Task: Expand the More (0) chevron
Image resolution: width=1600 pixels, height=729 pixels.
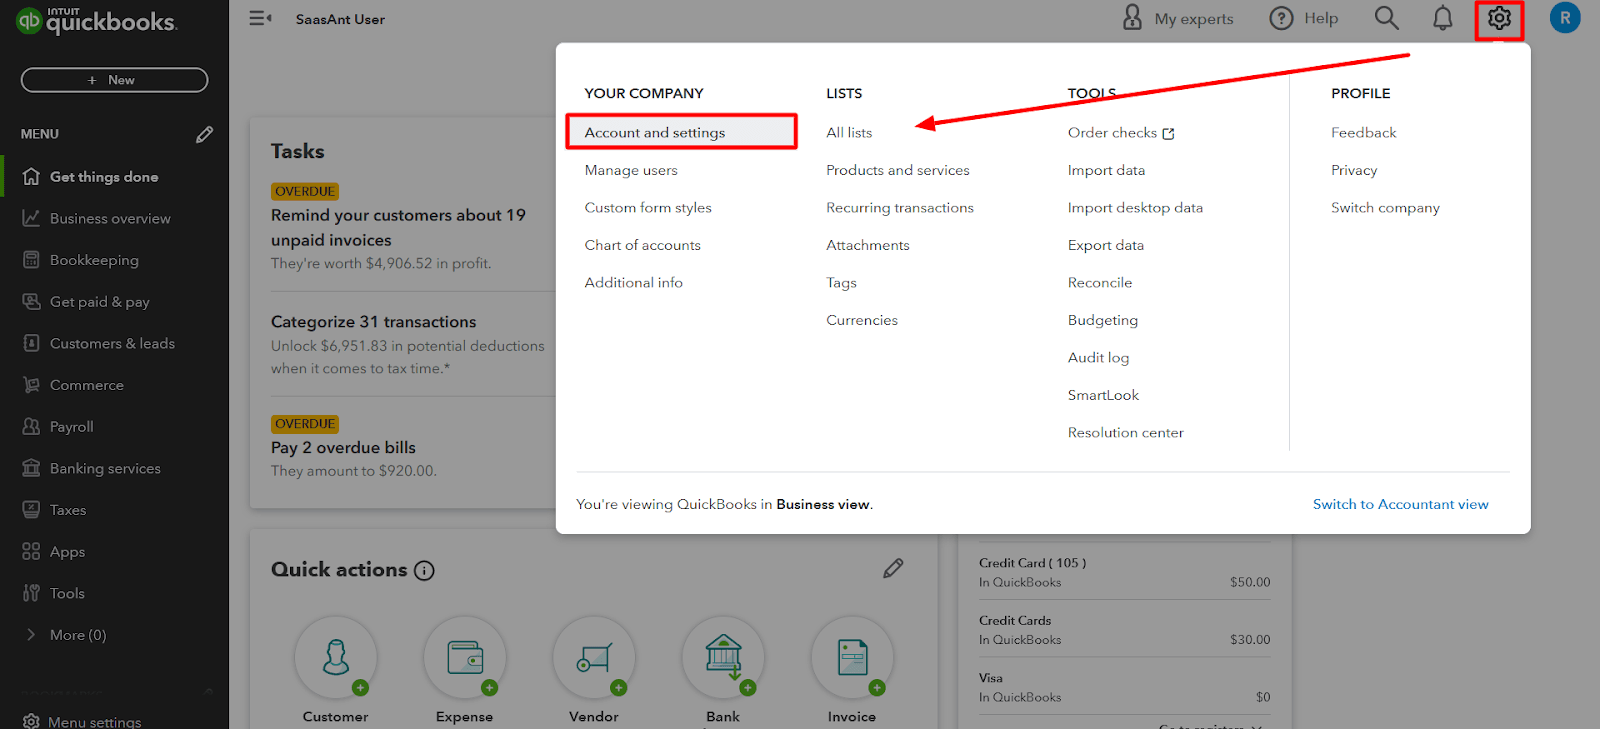Action: coord(31,635)
